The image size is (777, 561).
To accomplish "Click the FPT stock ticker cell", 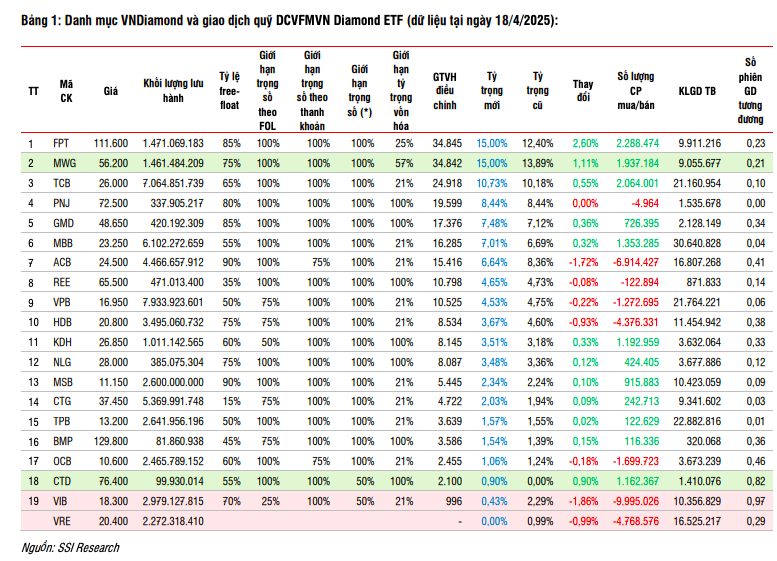I will point(62,144).
